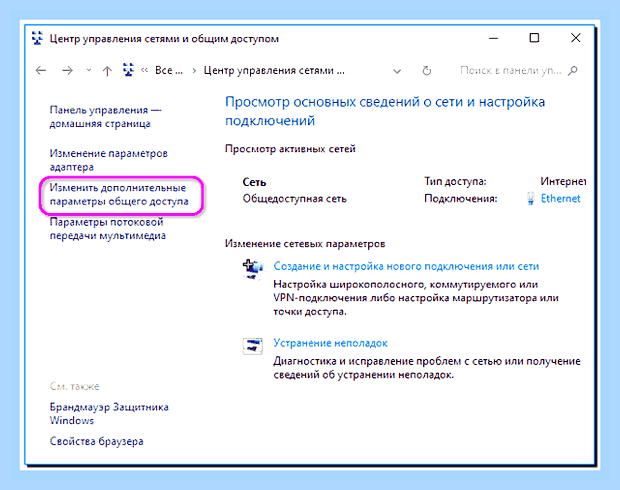This screenshot has width=620, height=490.
Task: Close the network center window
Action: (576, 38)
